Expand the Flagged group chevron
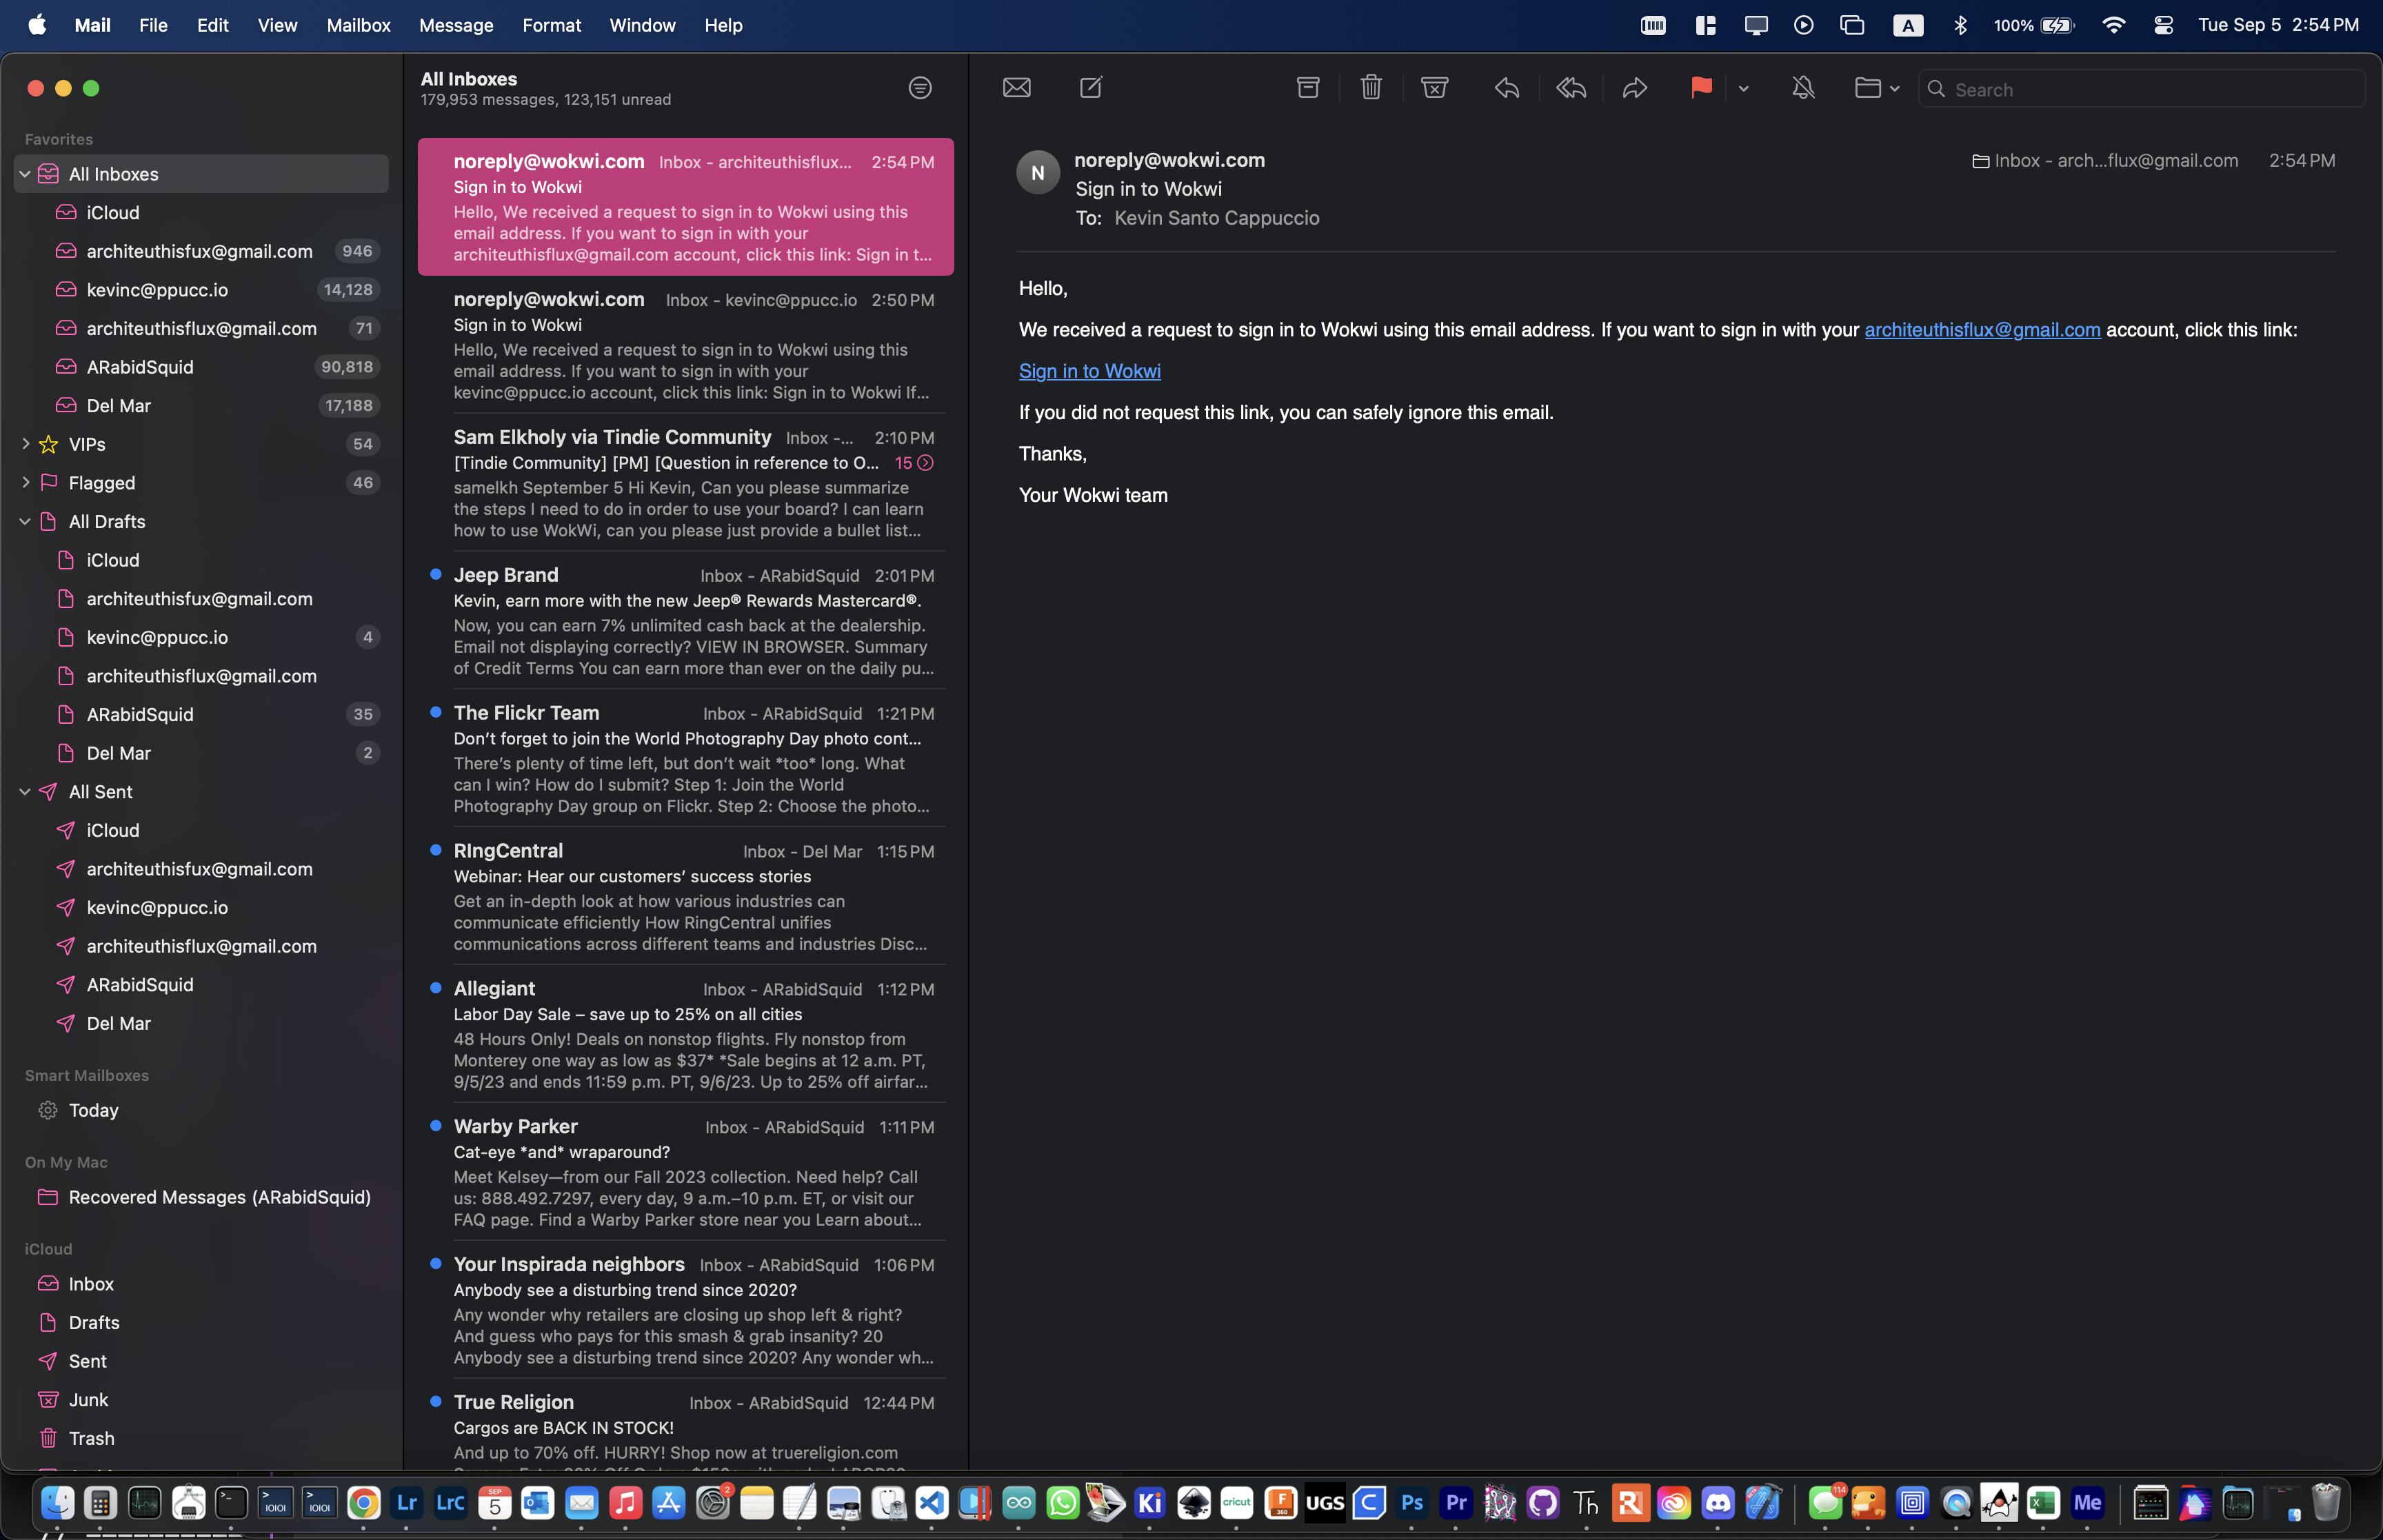Screen dimensions: 2383x1540 click(25, 483)
